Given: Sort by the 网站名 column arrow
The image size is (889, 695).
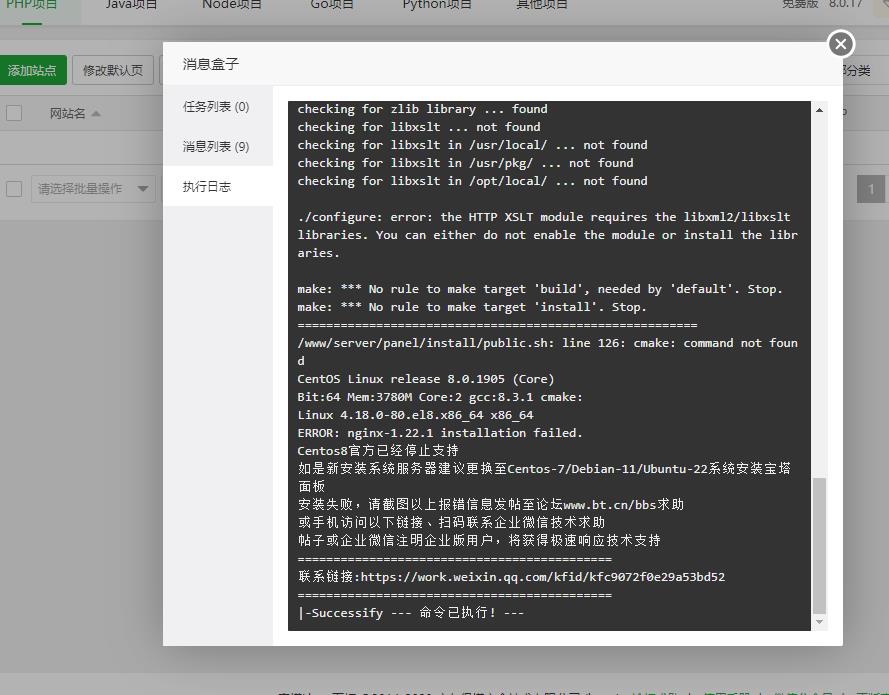Looking at the screenshot, I should (96, 114).
